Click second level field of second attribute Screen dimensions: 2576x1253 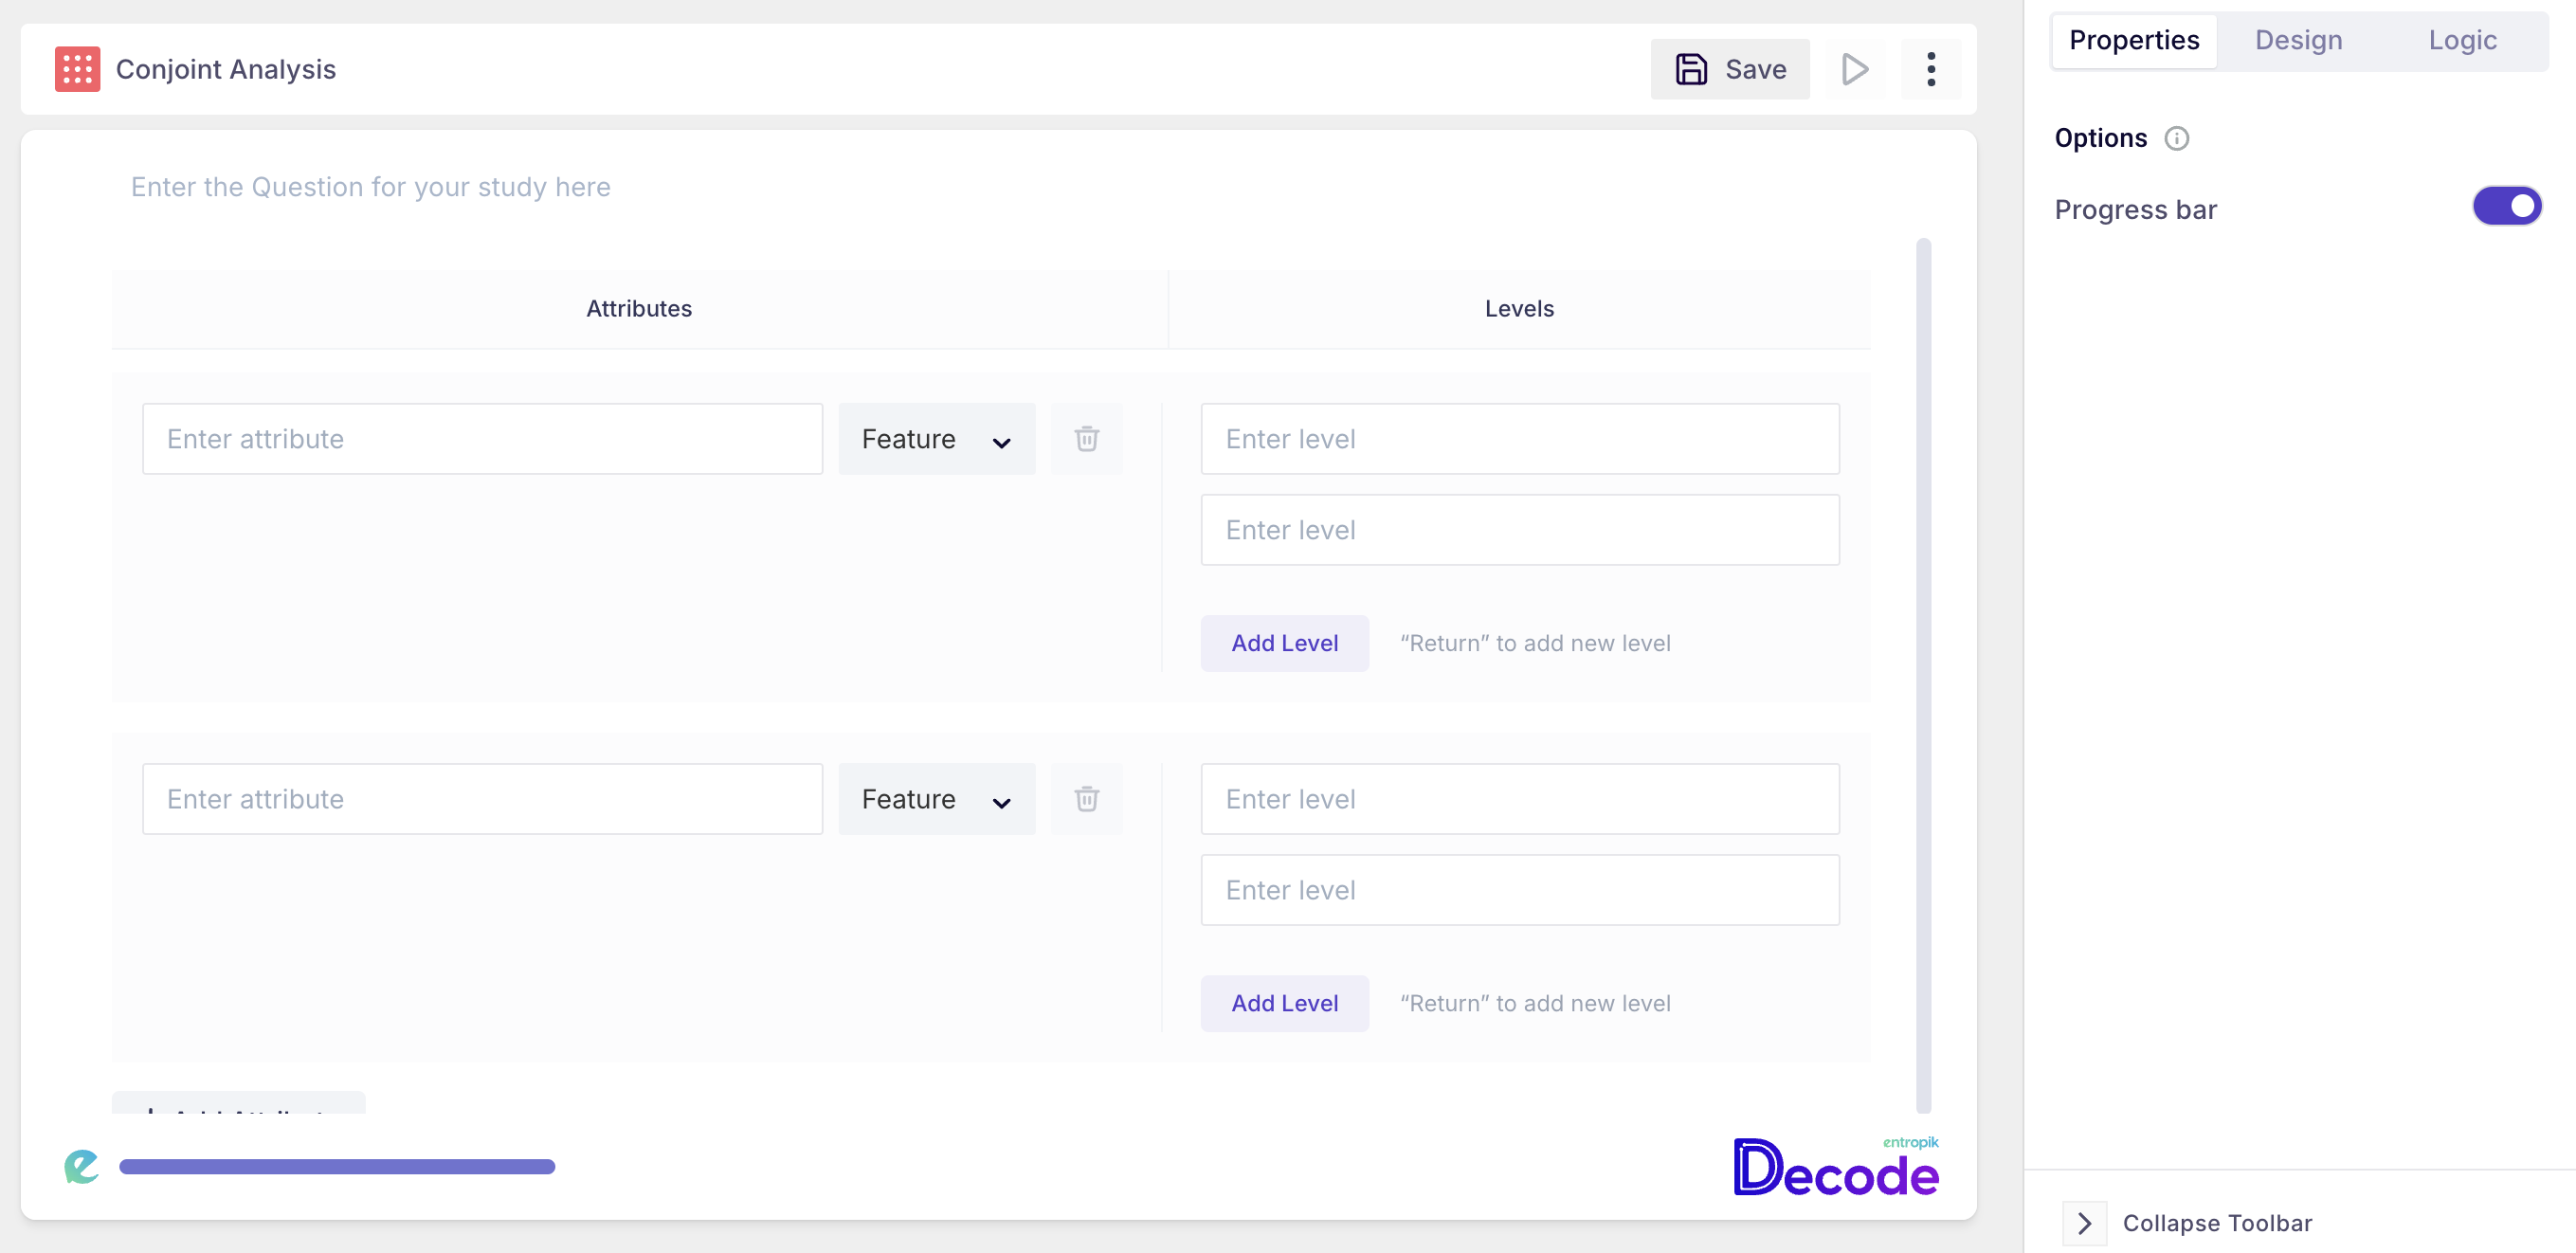click(1519, 890)
